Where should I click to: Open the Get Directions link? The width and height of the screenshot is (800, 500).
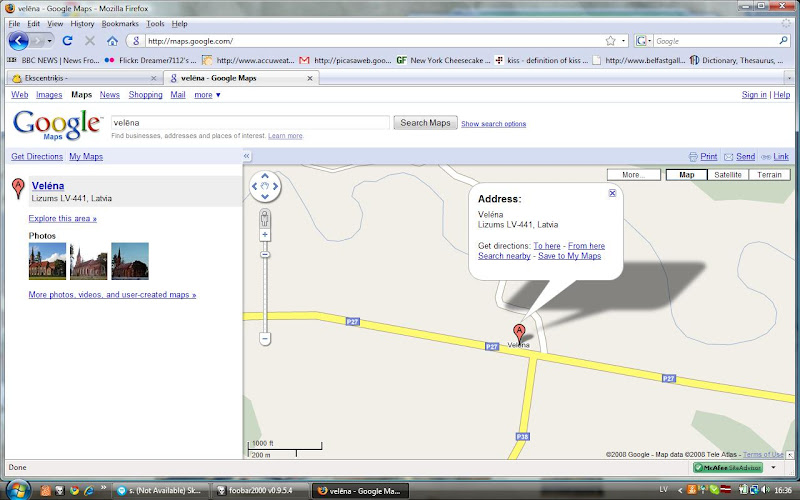(37, 156)
